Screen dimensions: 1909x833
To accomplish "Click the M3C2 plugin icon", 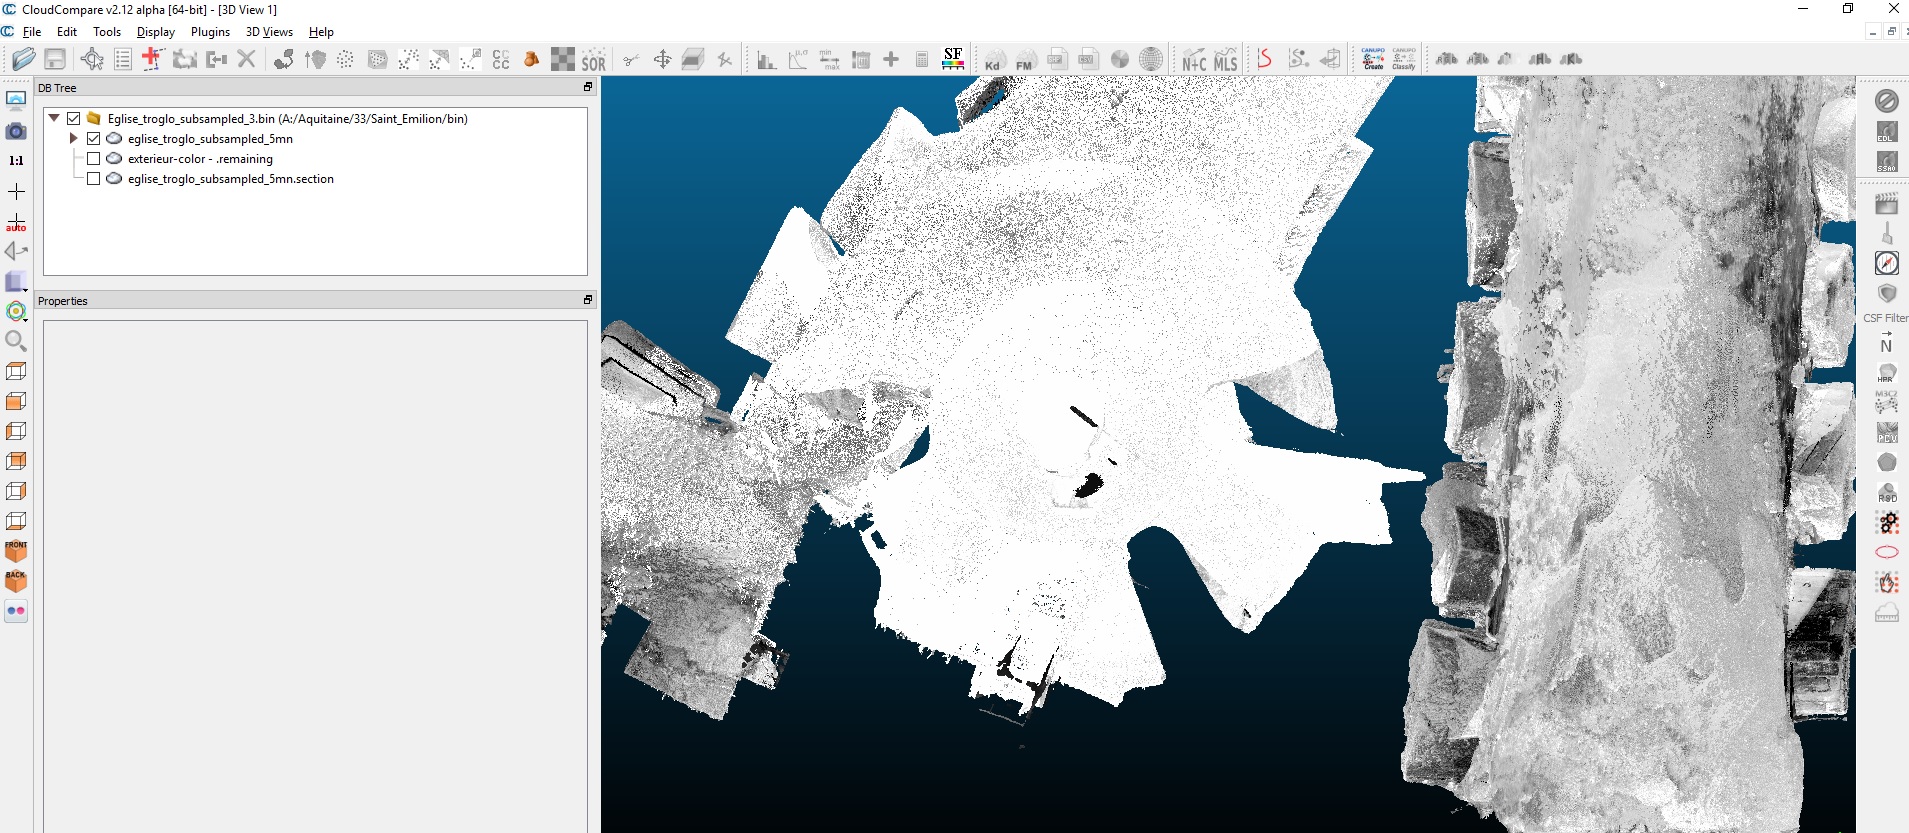I will point(1887,402).
